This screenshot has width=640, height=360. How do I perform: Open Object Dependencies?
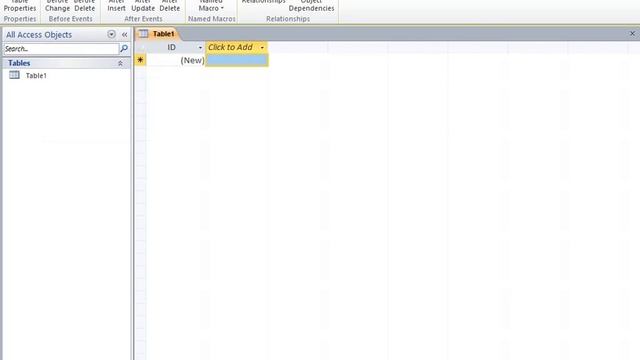[x=311, y=6]
